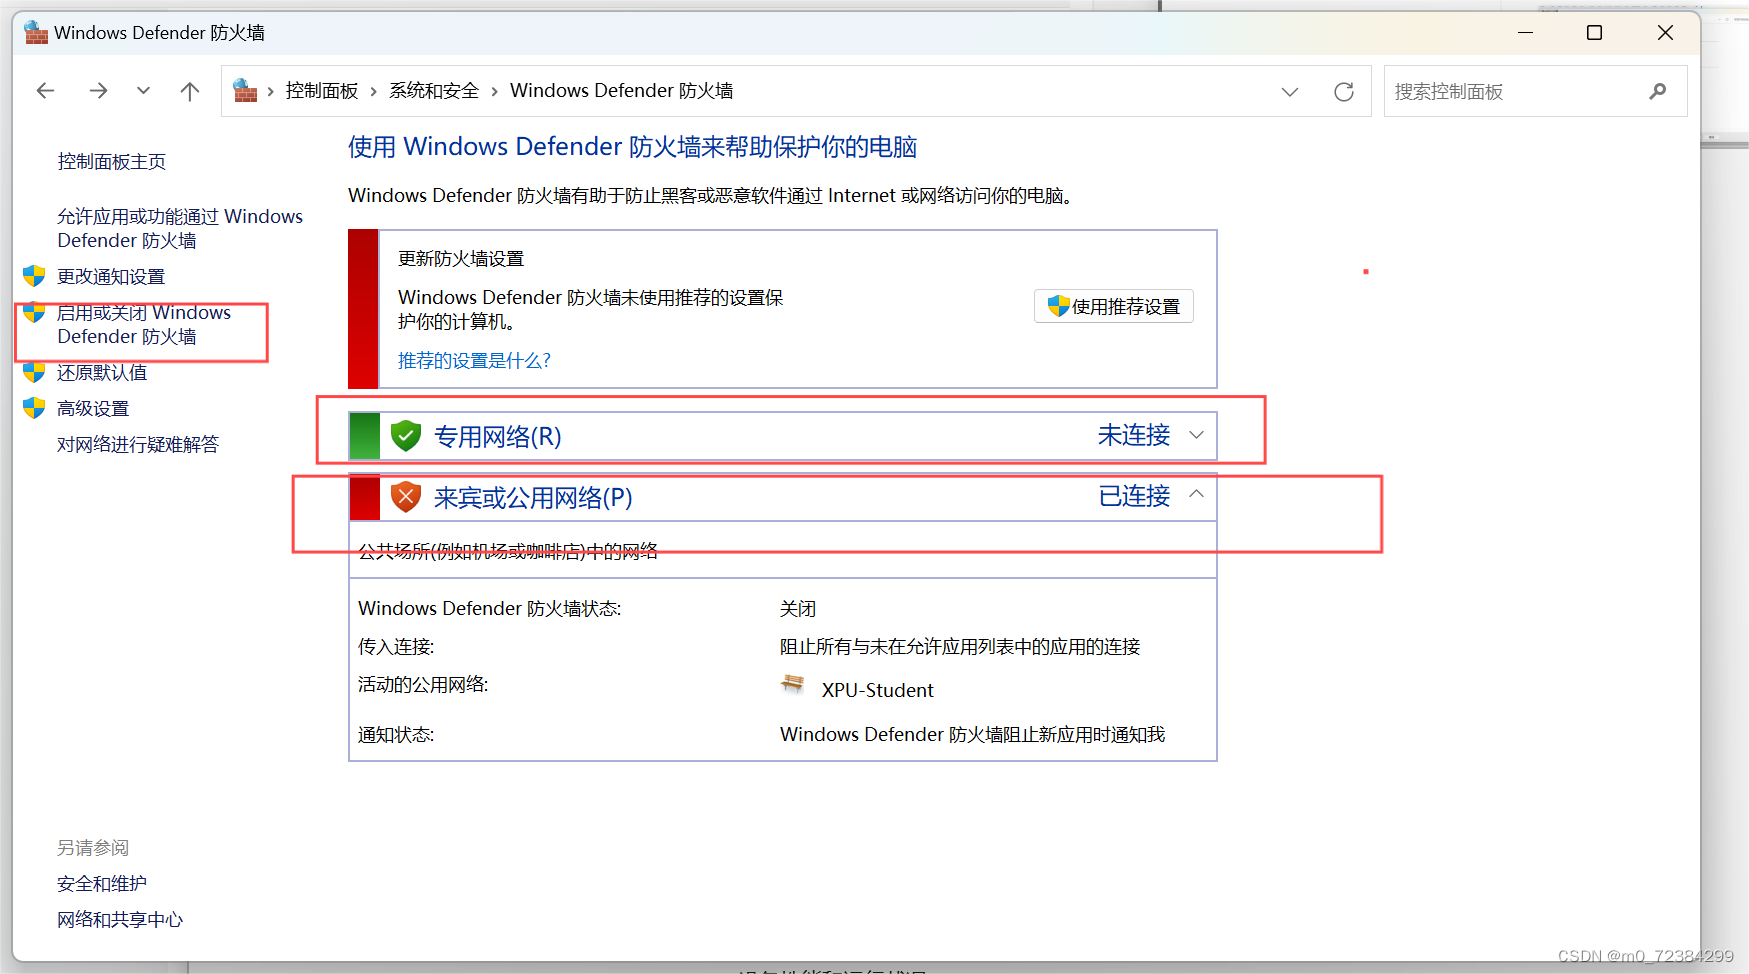Select XPU-Student network name
The image size is (1749, 974).
pos(878,691)
